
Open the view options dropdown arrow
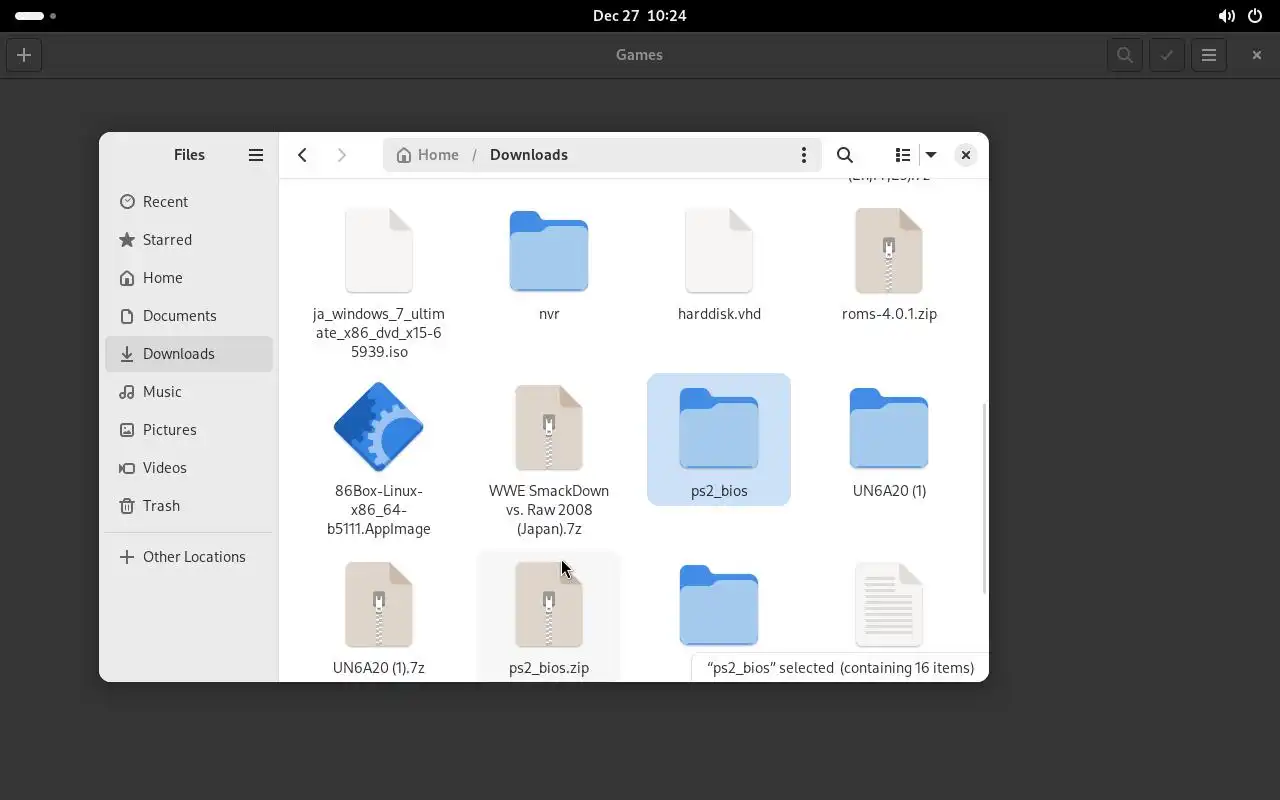click(x=931, y=155)
